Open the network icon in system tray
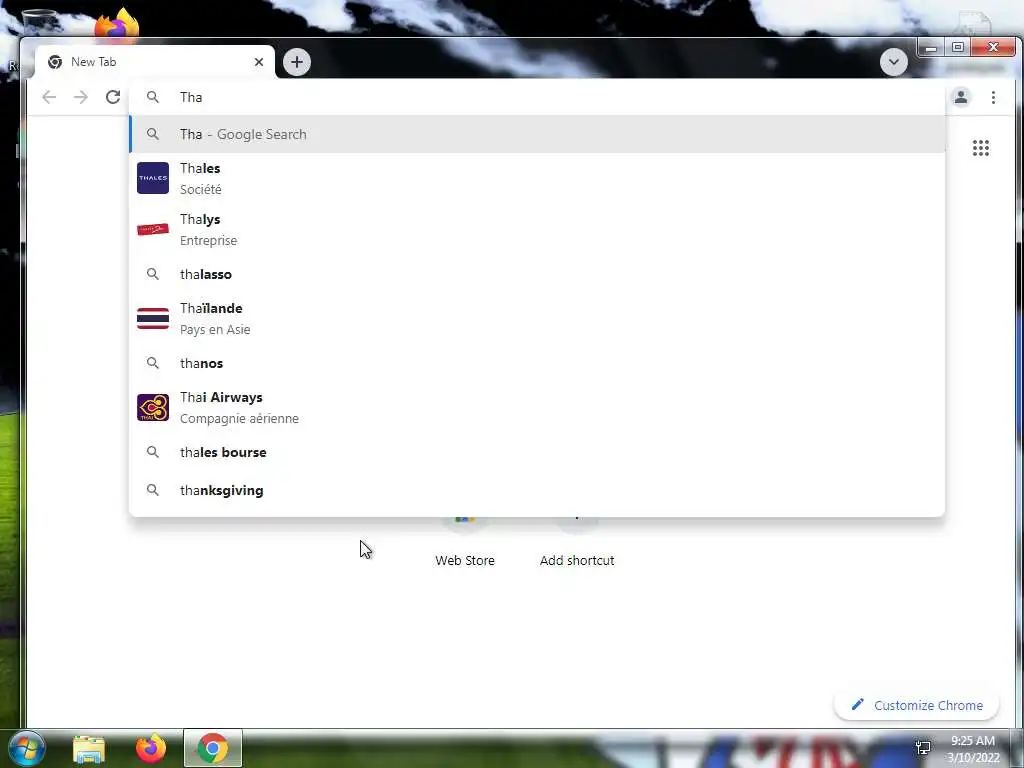Viewport: 1024px width, 768px height. coord(923,748)
